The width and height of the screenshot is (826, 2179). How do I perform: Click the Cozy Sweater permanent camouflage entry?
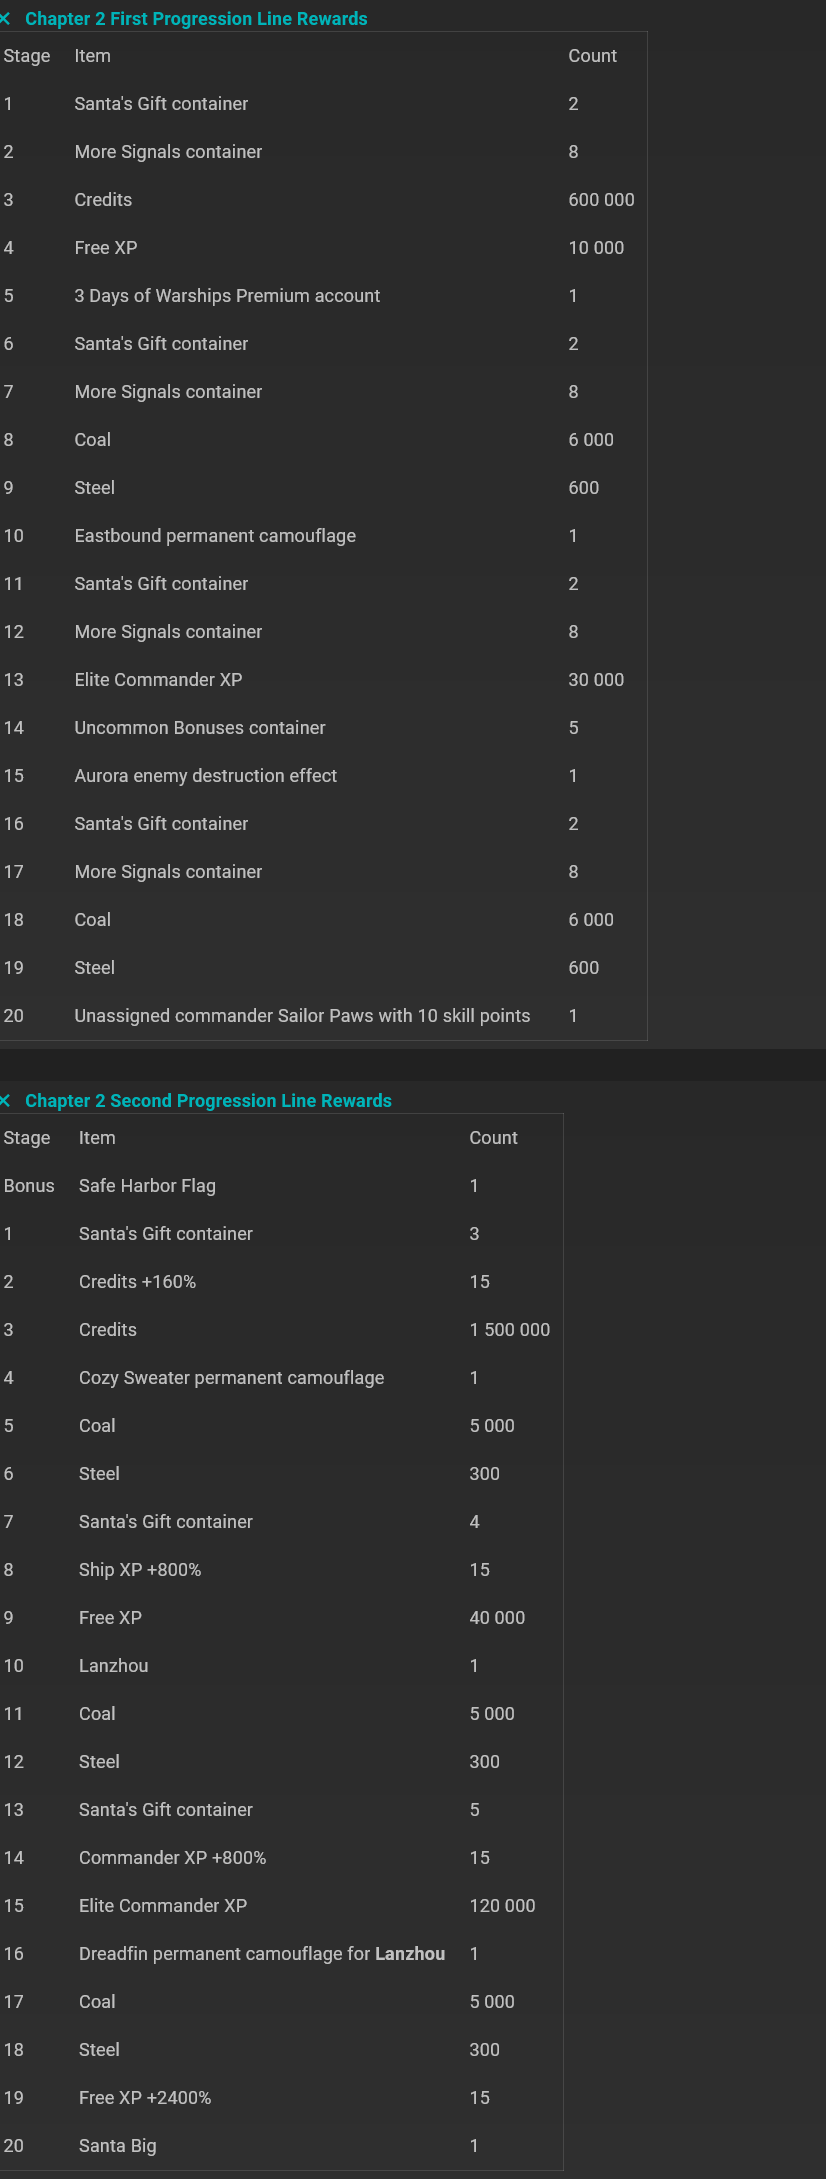[x=231, y=1377]
